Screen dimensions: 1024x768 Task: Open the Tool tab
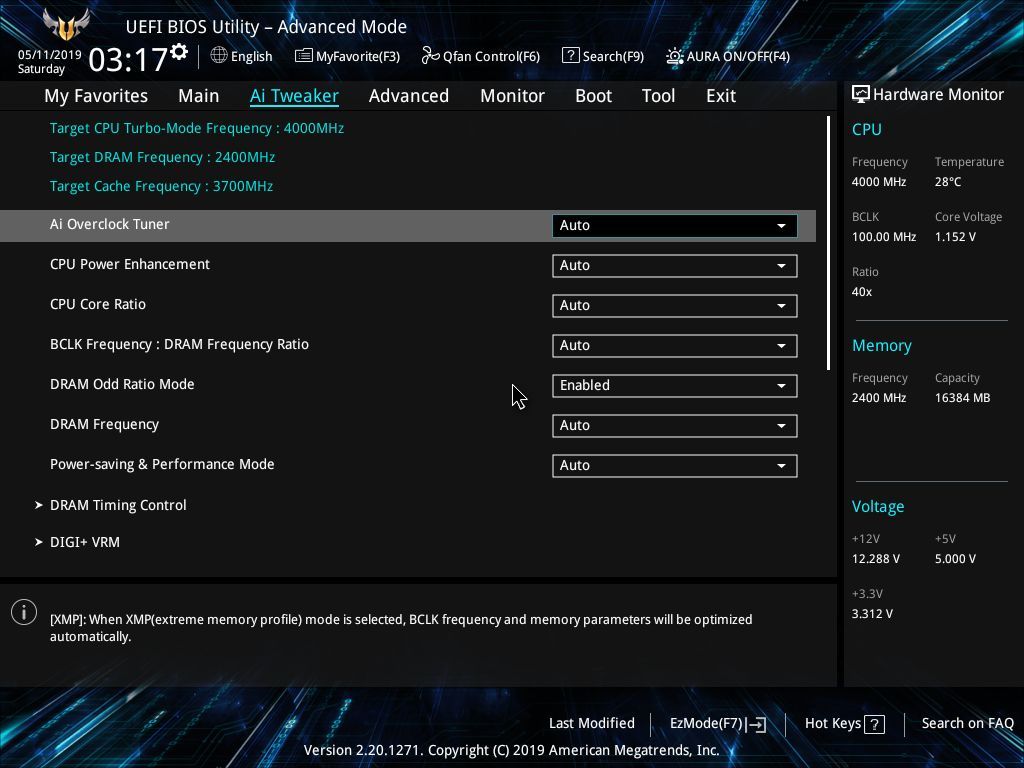658,96
